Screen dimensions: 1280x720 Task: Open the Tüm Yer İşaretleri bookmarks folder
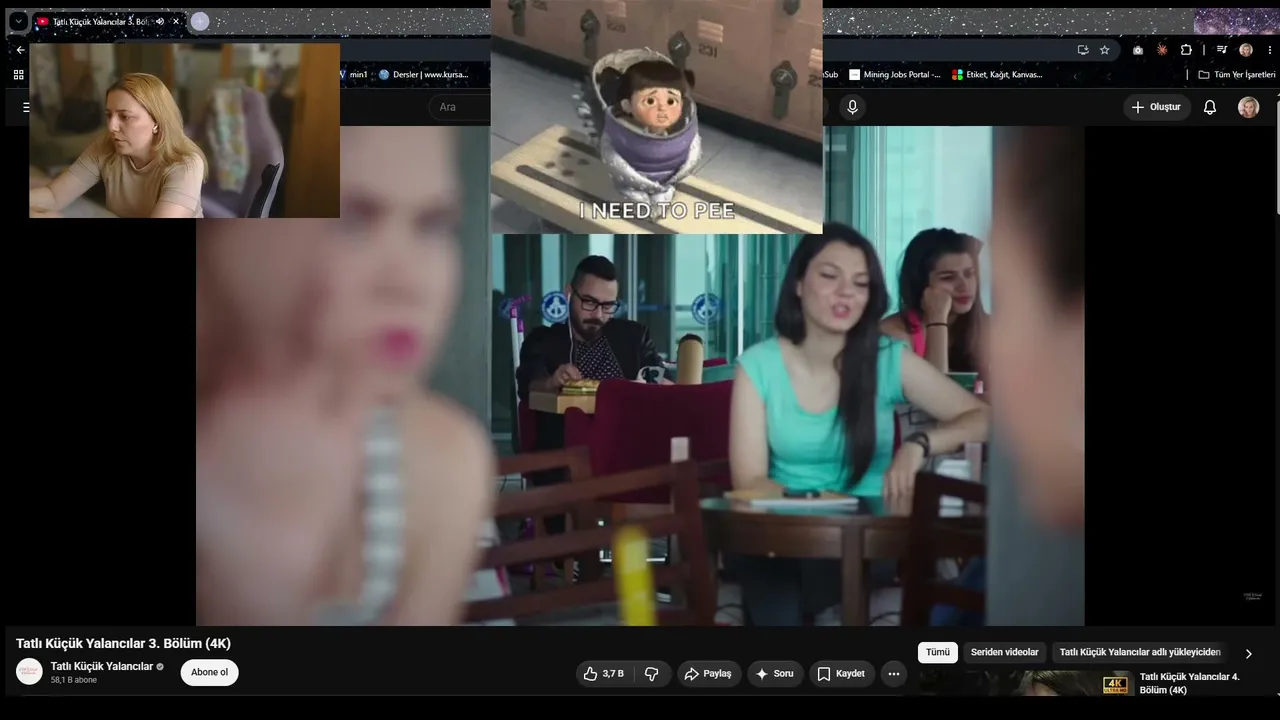point(1237,75)
